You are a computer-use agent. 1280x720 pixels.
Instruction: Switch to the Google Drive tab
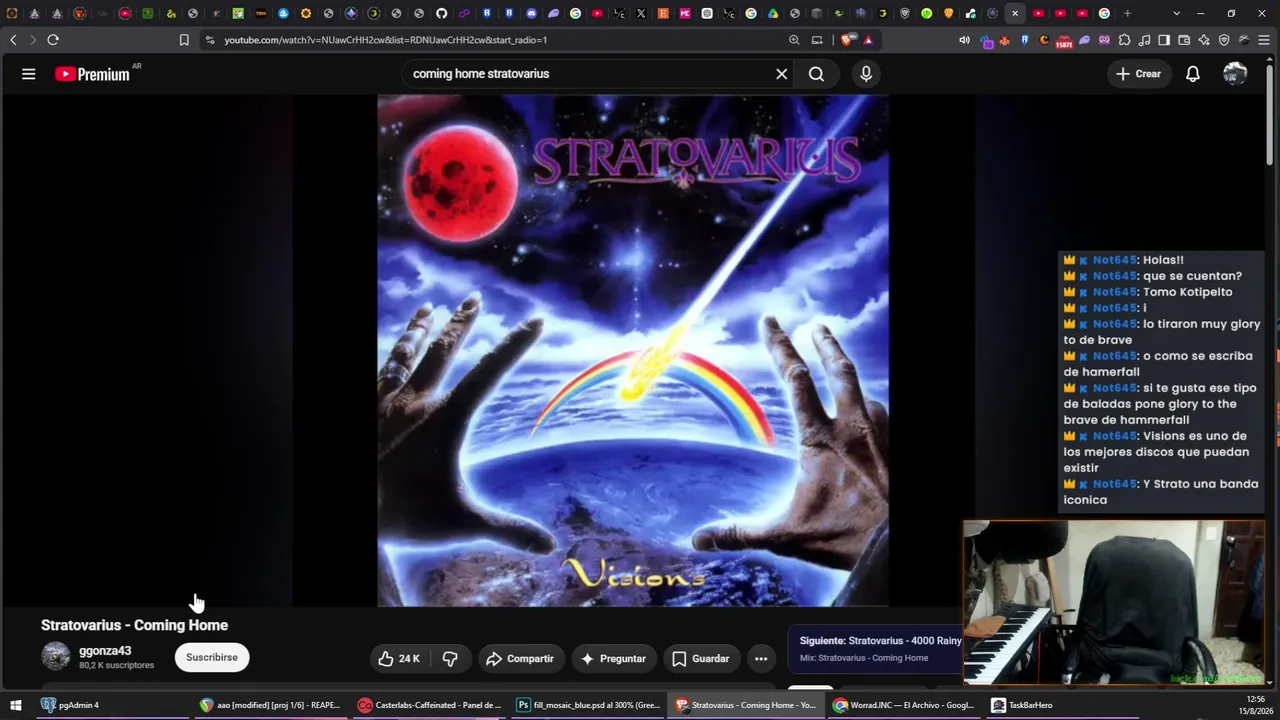pos(773,13)
